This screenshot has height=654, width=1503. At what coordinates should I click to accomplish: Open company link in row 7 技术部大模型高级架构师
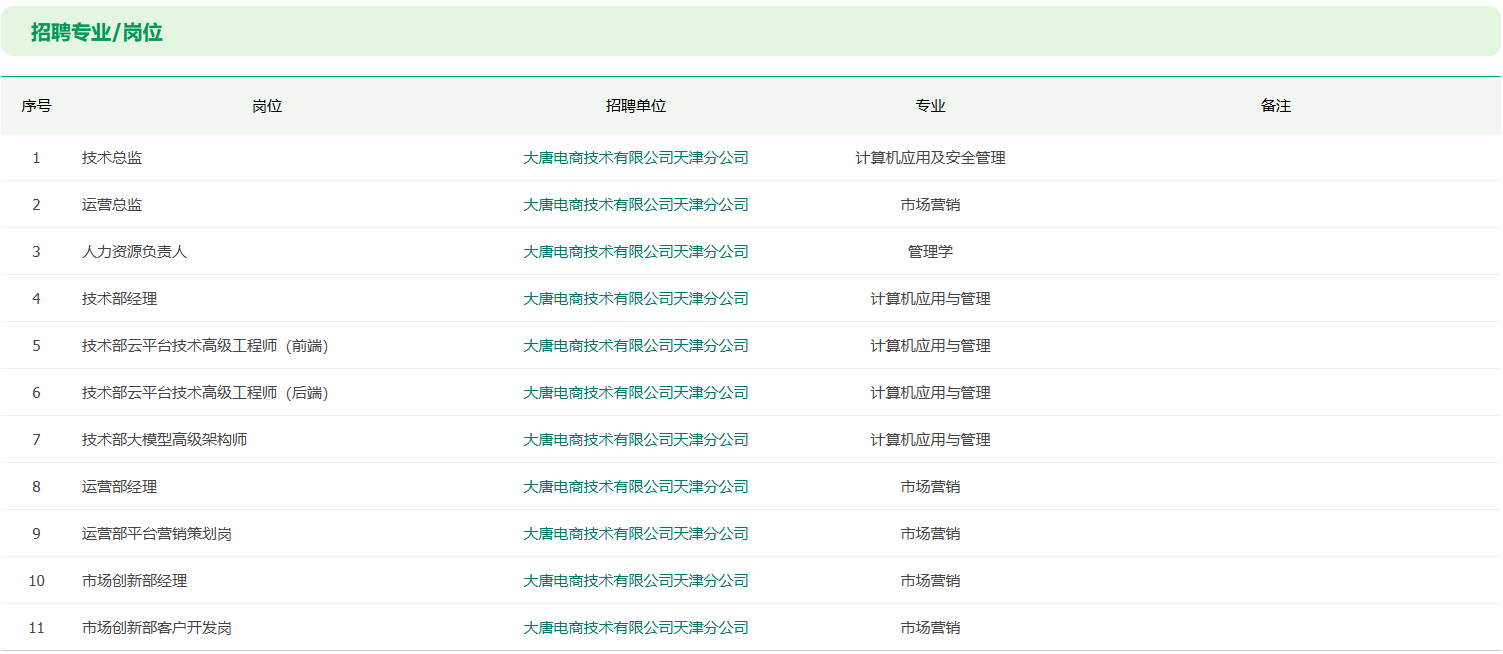[x=636, y=440]
